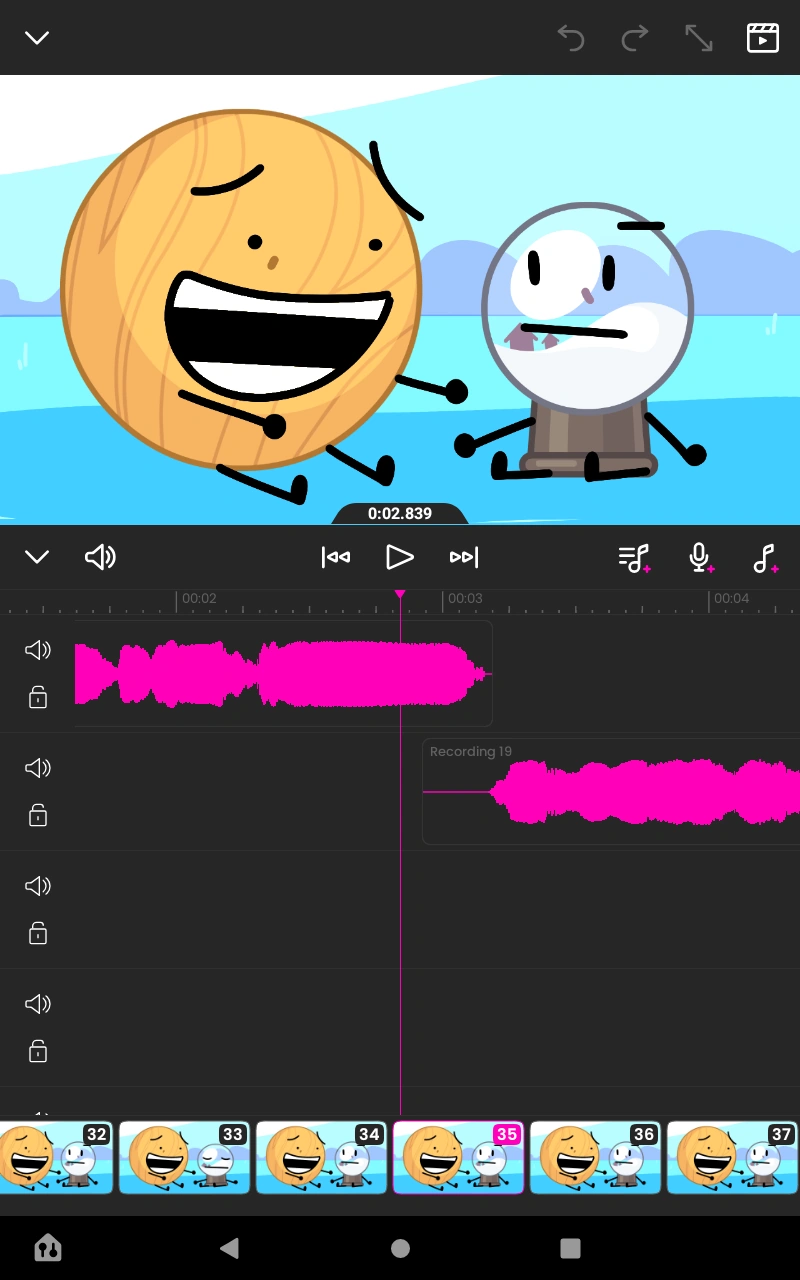Select current frame 35 thumbnail
The height and width of the screenshot is (1280, 800).
458,1157
